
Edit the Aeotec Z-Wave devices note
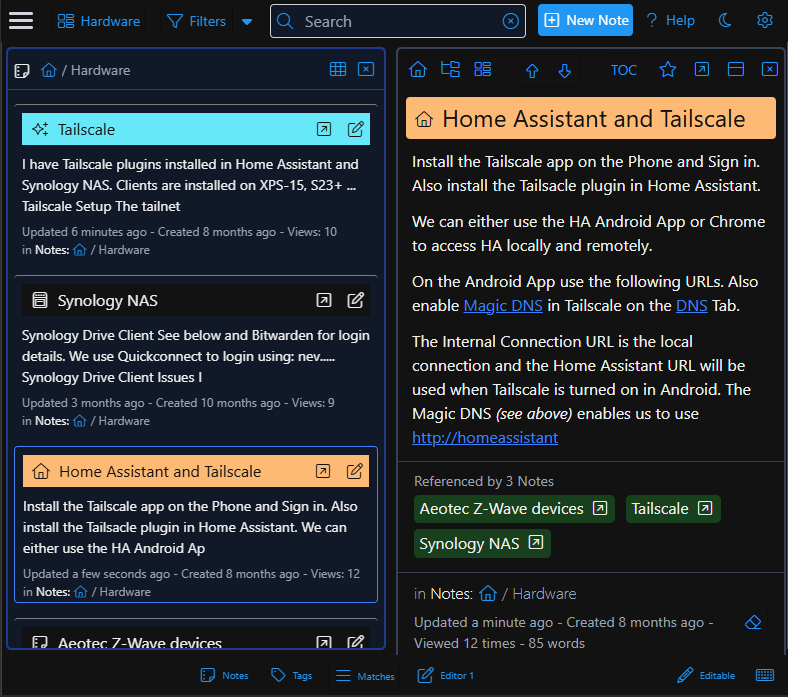coord(355,642)
